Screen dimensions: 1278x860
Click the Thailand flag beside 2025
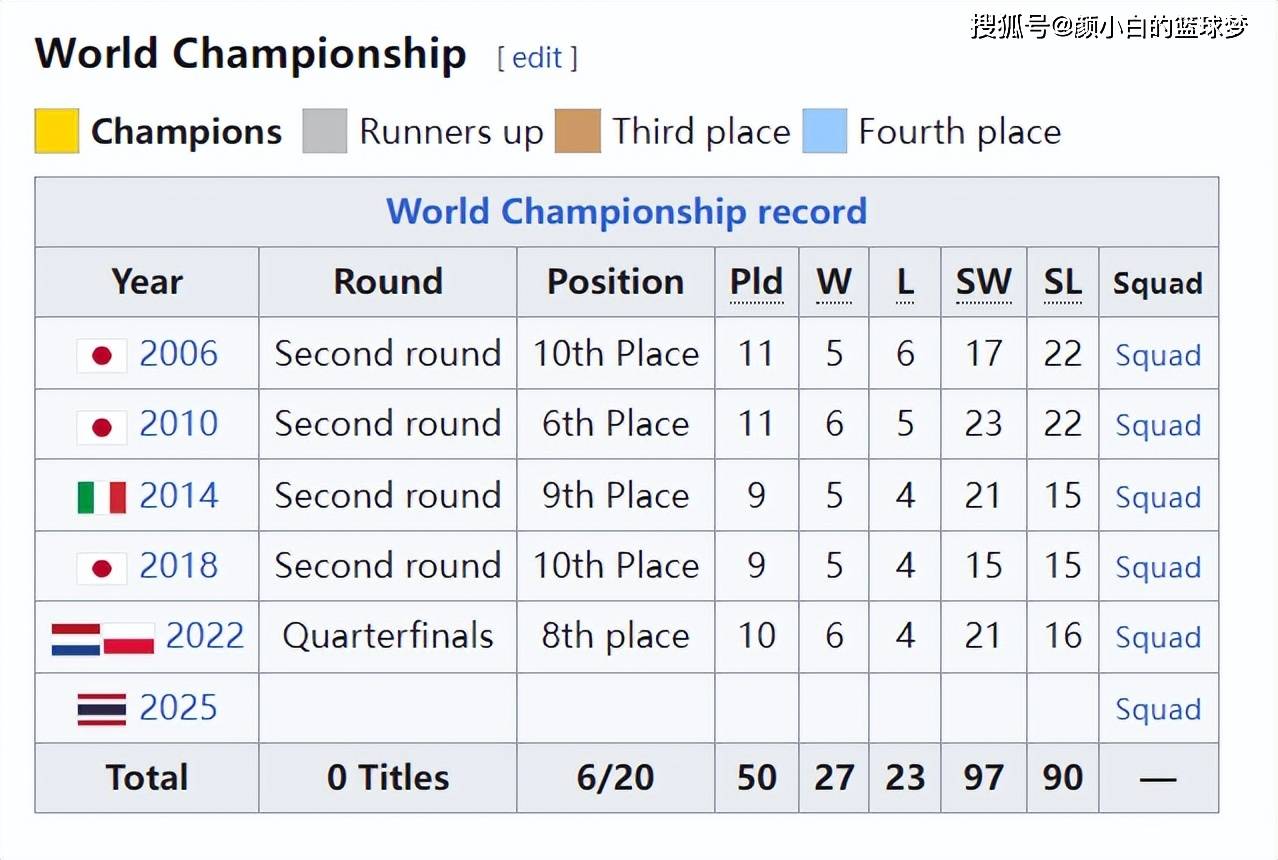click(x=102, y=709)
